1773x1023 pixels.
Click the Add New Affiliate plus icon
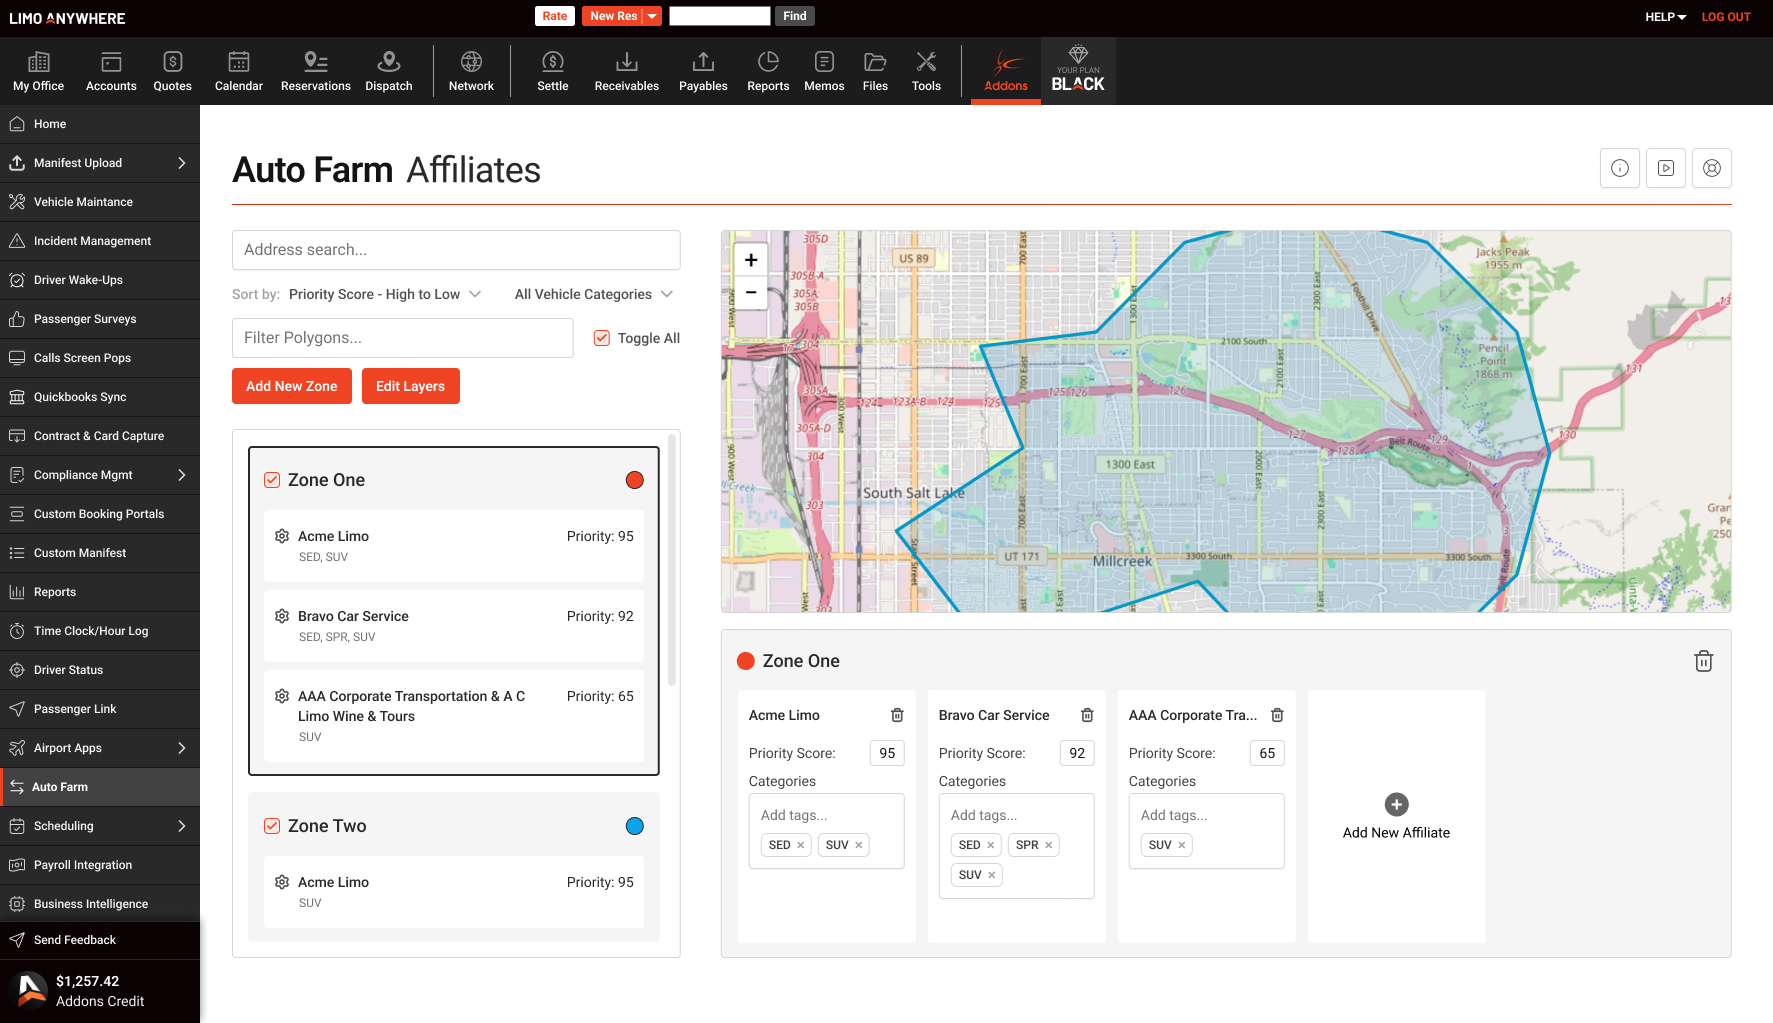point(1396,804)
